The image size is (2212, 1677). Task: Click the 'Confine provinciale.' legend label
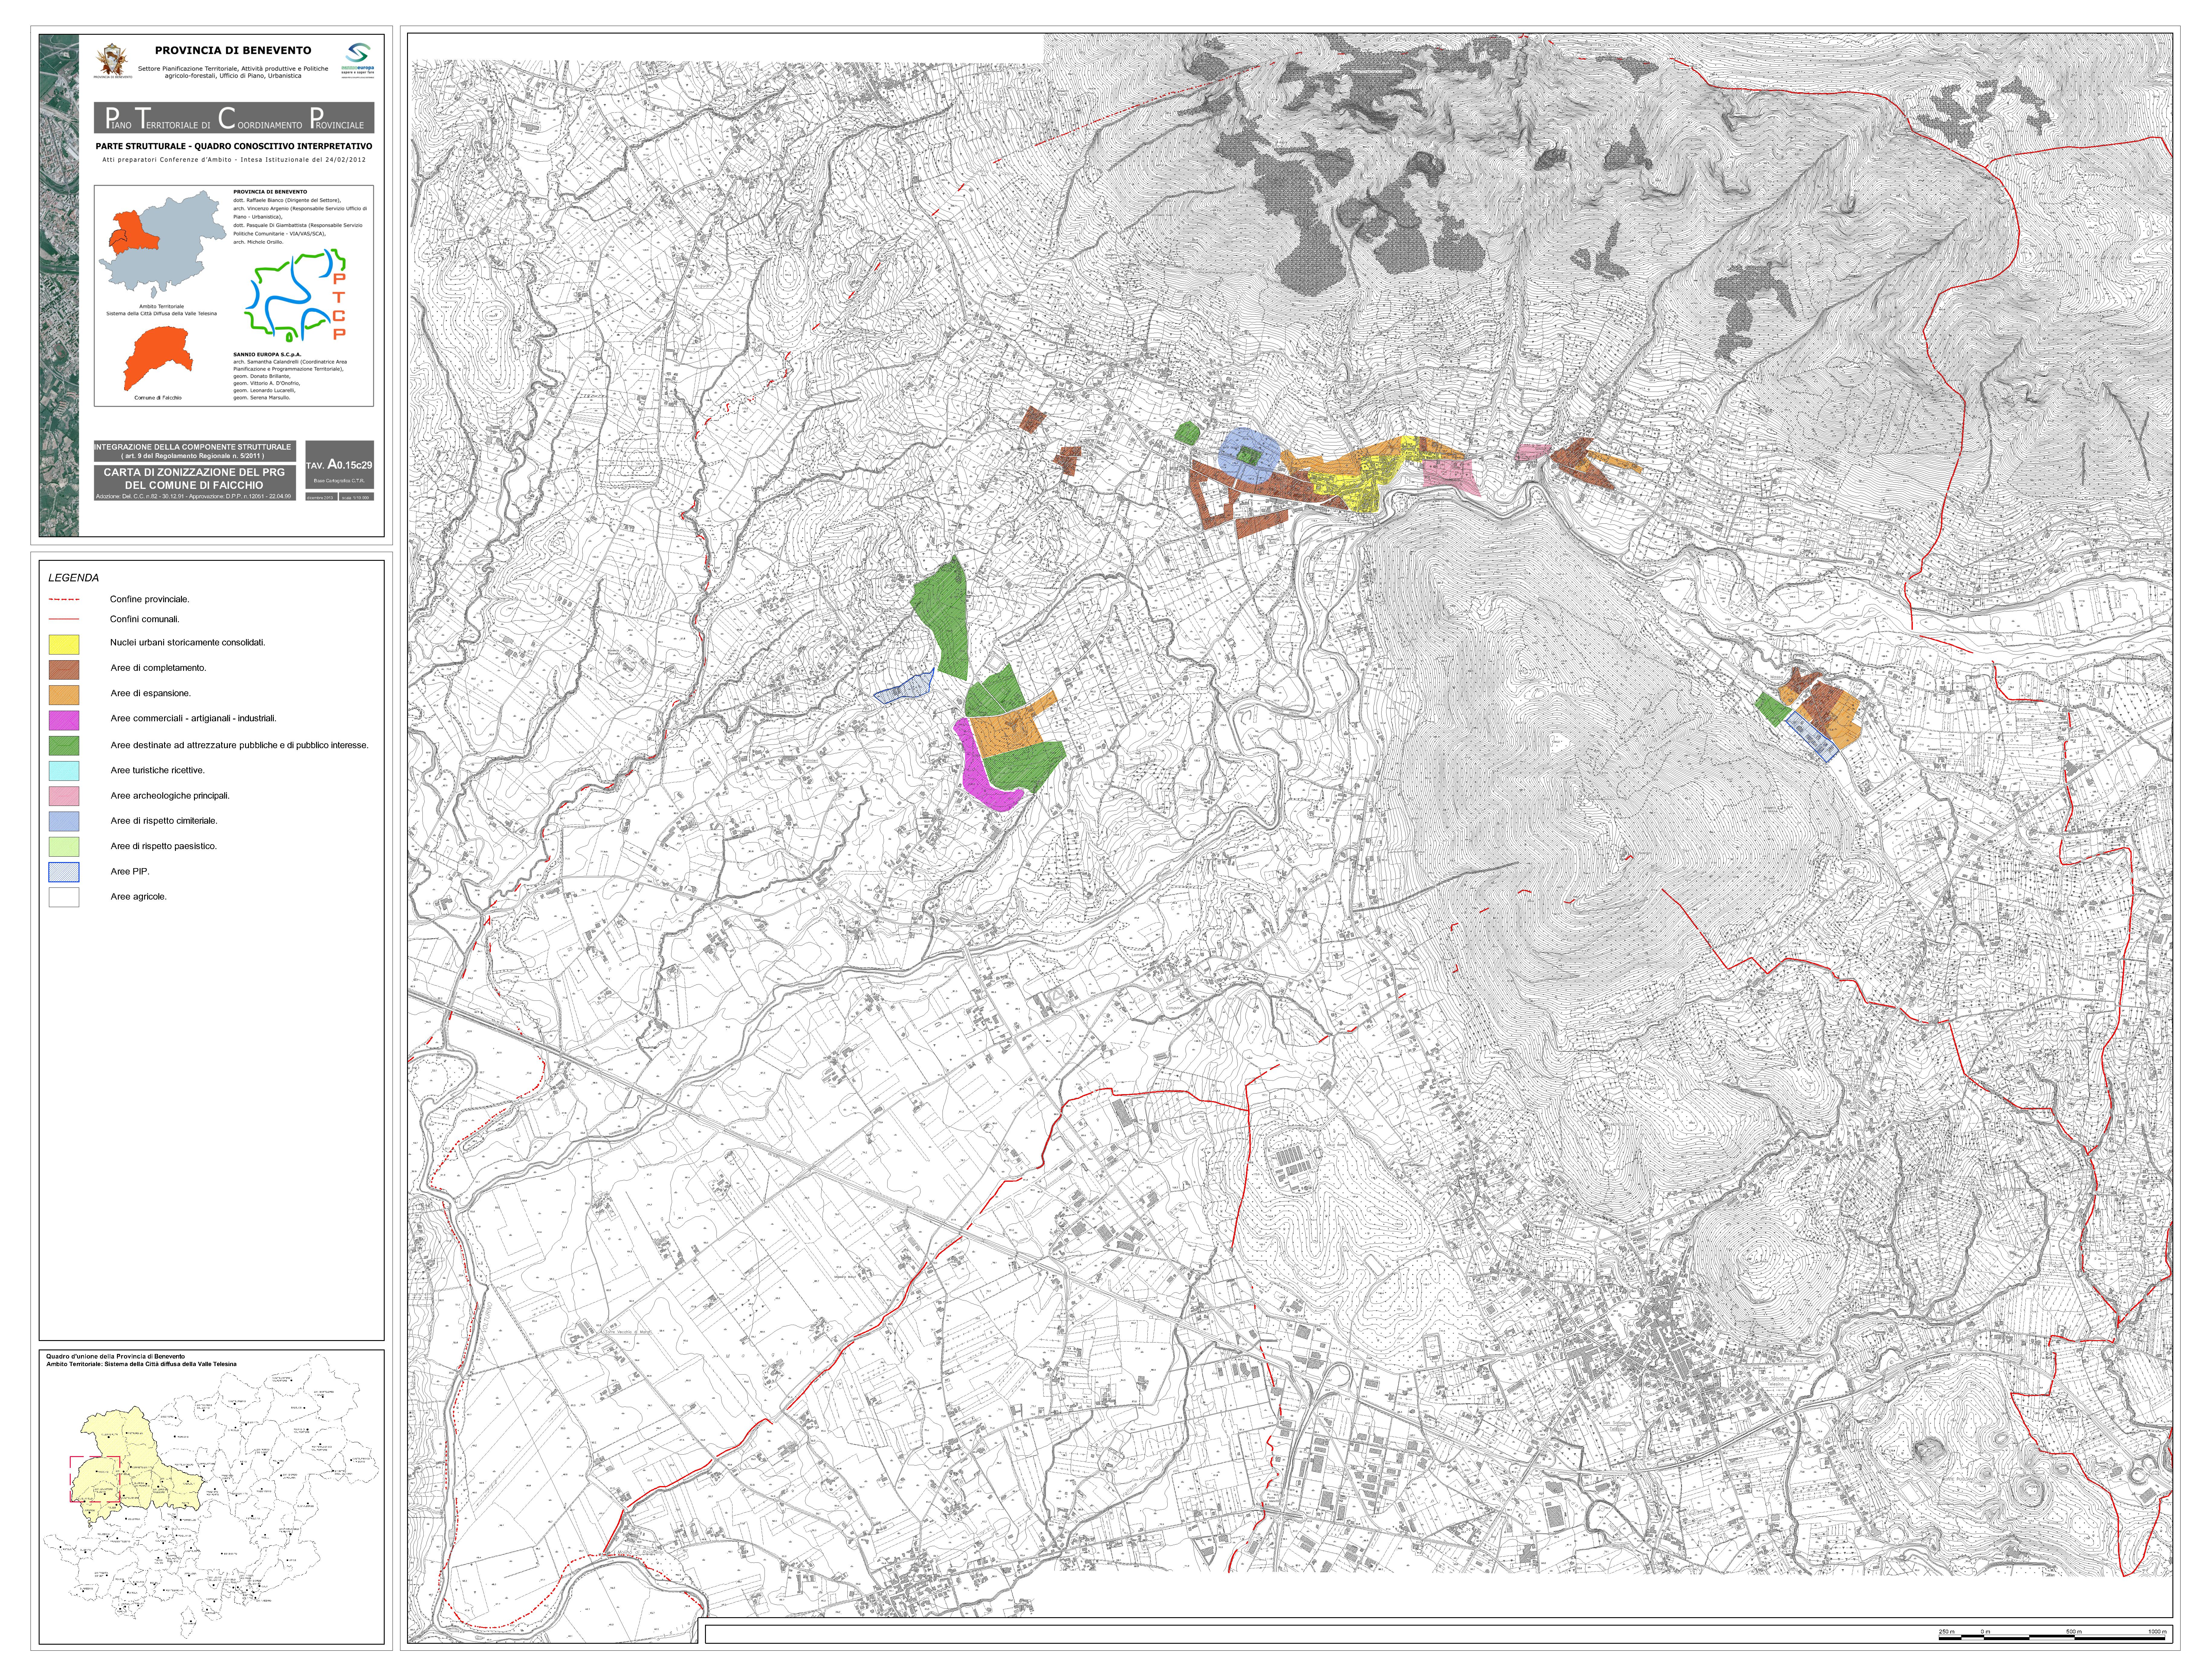tap(150, 600)
